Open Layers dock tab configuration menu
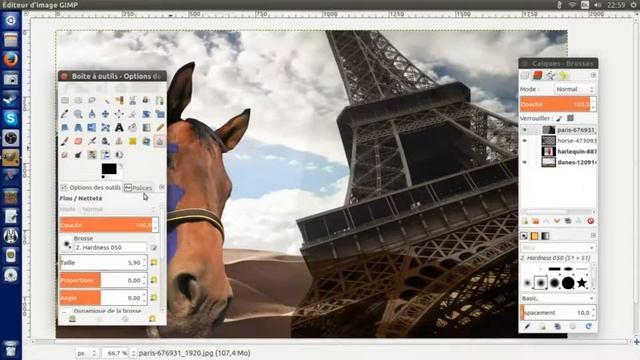 (x=593, y=76)
